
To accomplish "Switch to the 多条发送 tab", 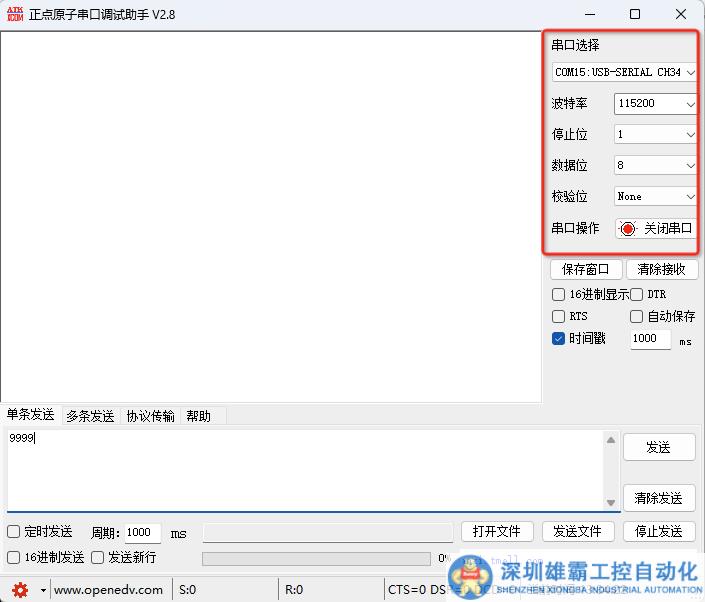I will (90, 416).
